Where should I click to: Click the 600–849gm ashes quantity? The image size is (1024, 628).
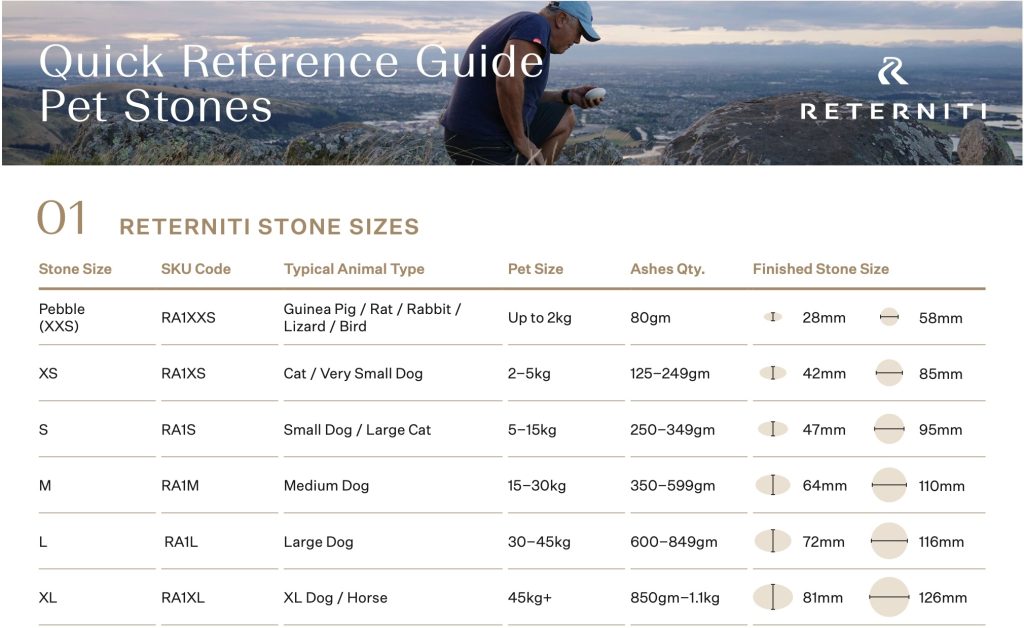point(674,542)
